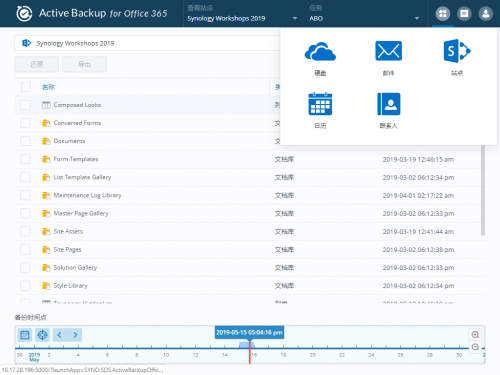Click the restore button in toolbar
This screenshot has height=375, width=500.
(37, 64)
